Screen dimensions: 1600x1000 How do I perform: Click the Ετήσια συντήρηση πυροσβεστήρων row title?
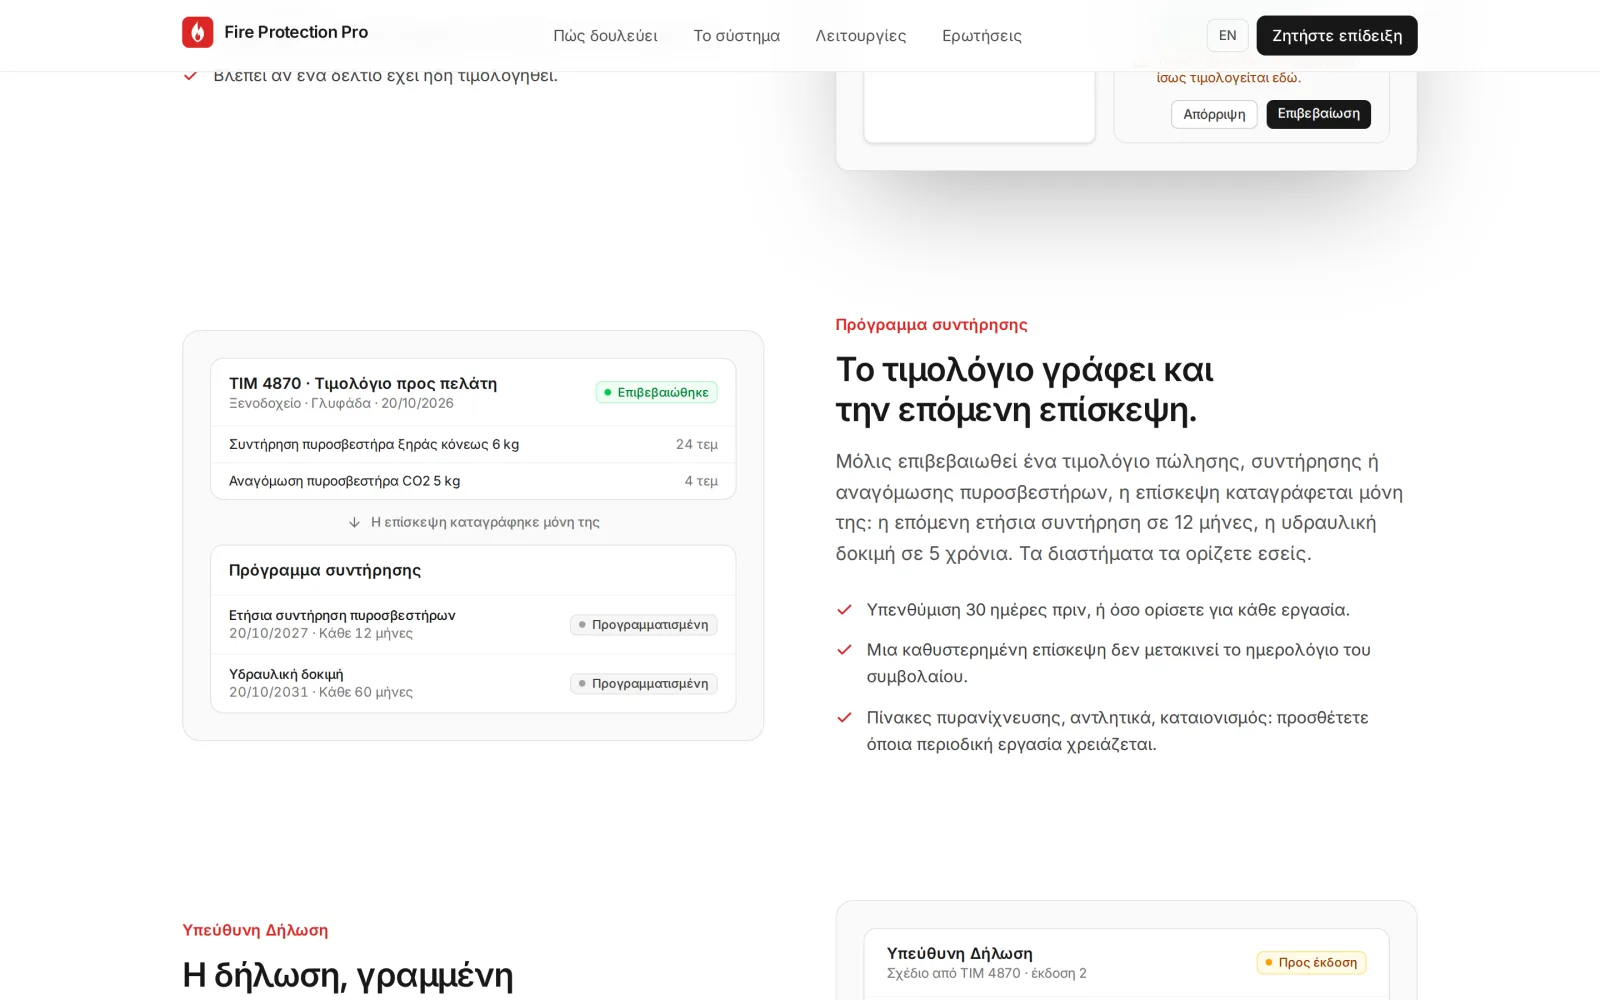click(x=342, y=615)
